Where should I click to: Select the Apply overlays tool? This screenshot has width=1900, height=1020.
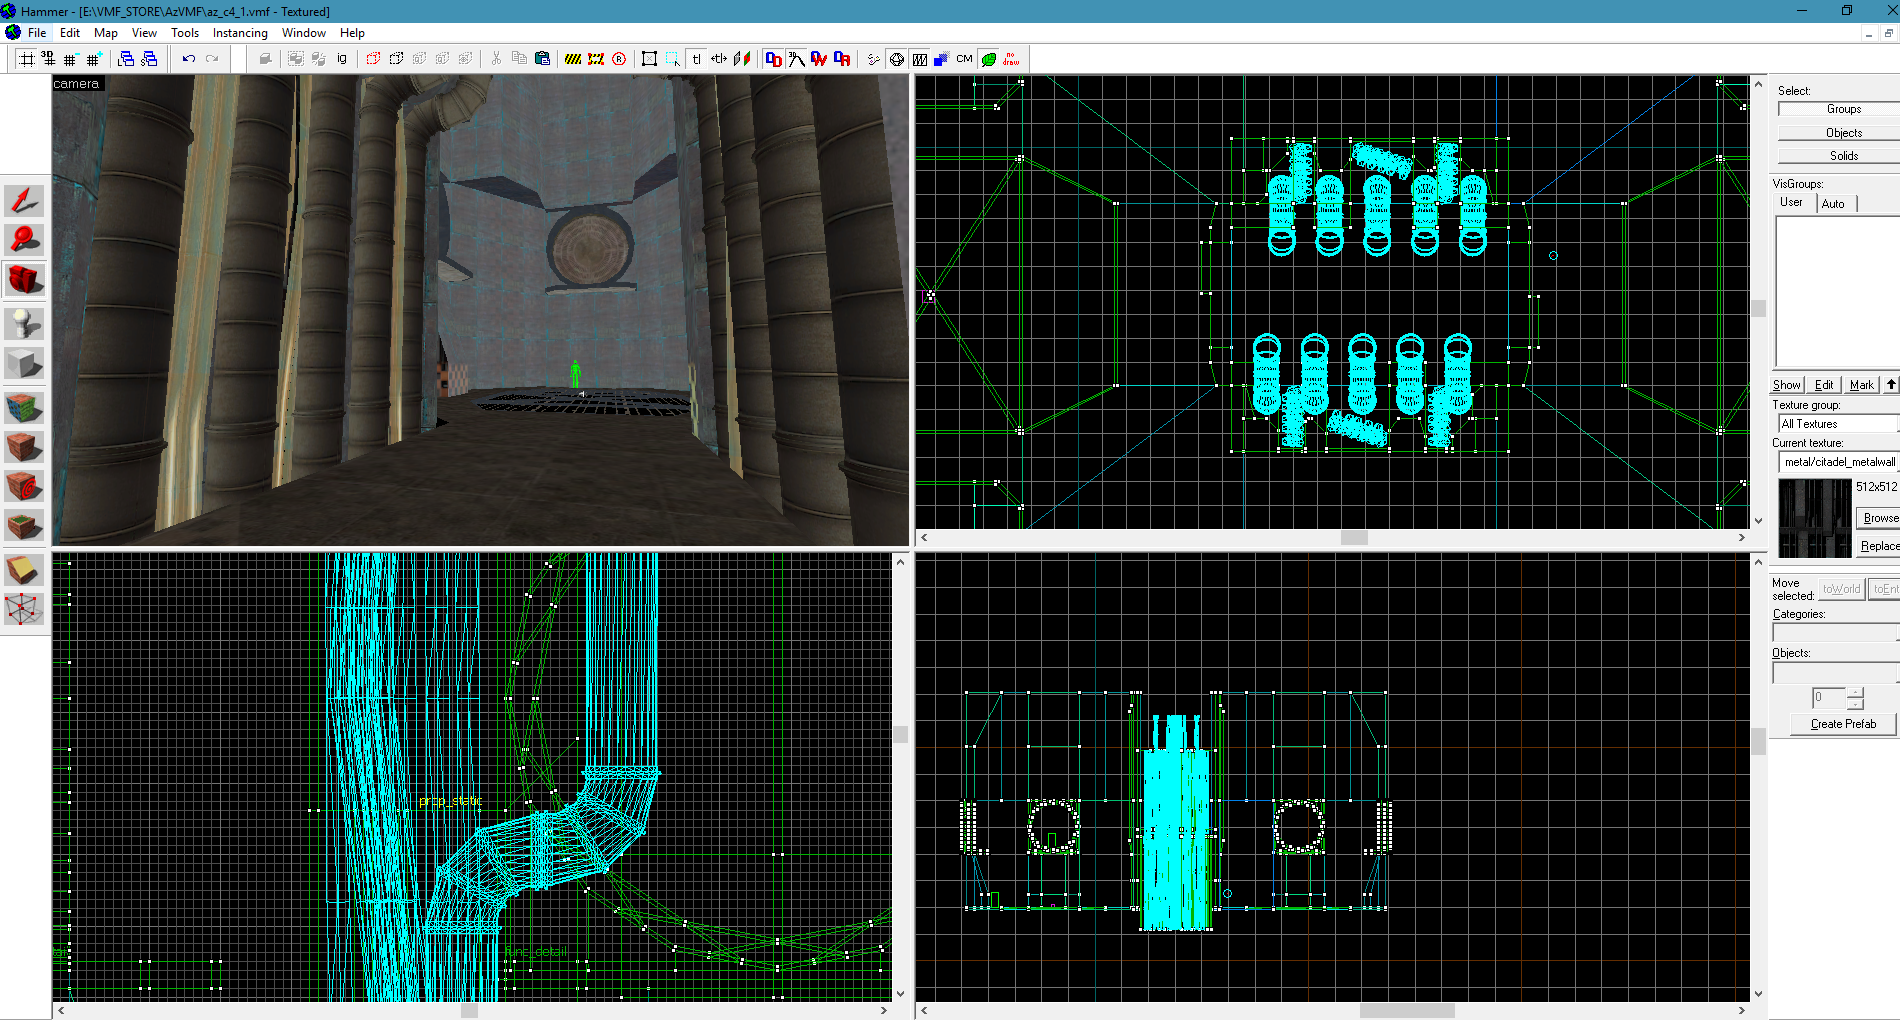pyautogui.click(x=24, y=525)
